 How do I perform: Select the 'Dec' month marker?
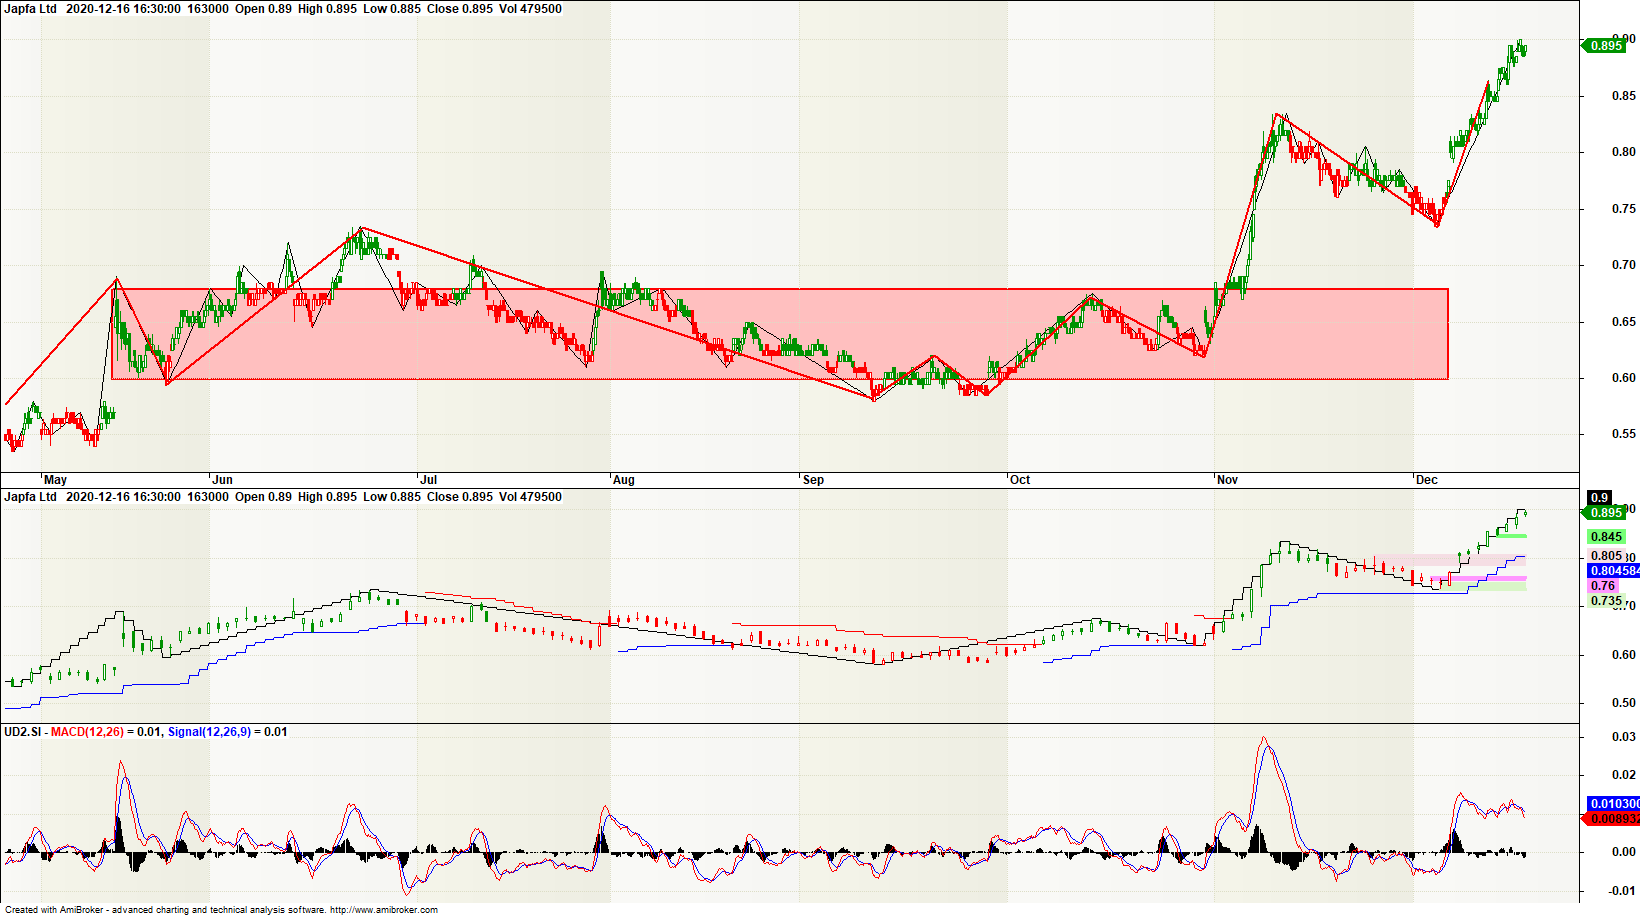click(1427, 480)
